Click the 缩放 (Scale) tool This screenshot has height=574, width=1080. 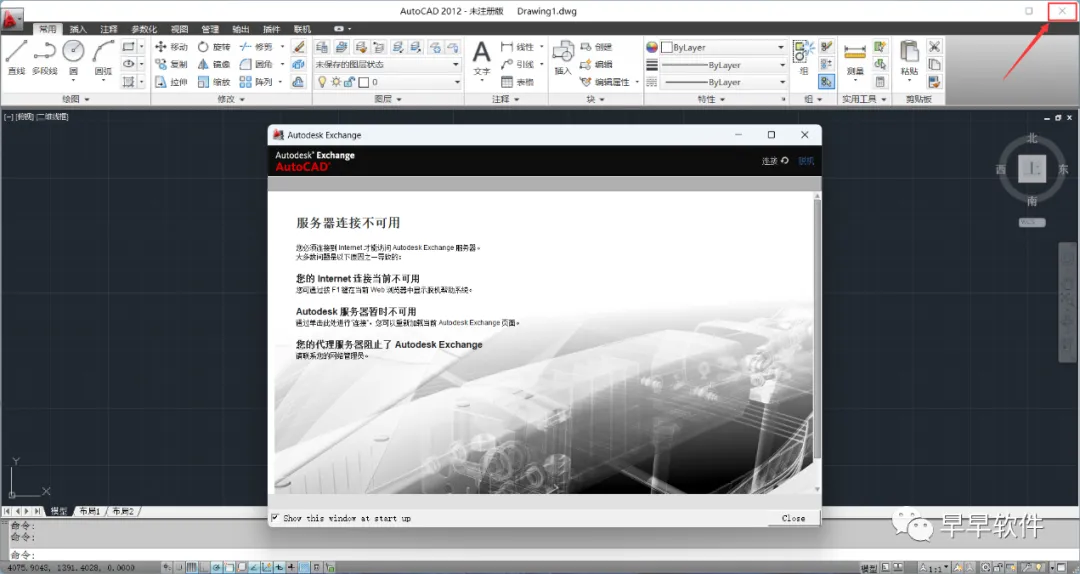(x=214, y=82)
